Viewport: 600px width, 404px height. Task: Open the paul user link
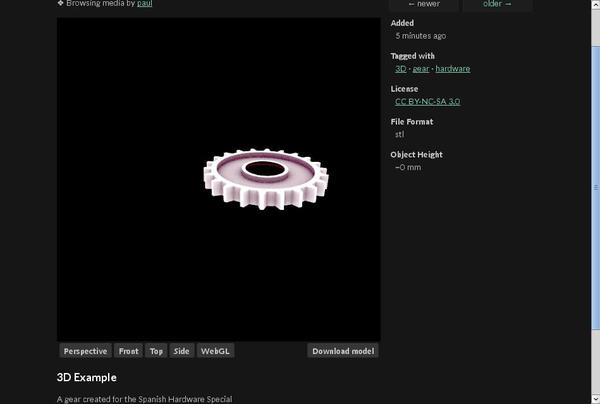click(145, 4)
